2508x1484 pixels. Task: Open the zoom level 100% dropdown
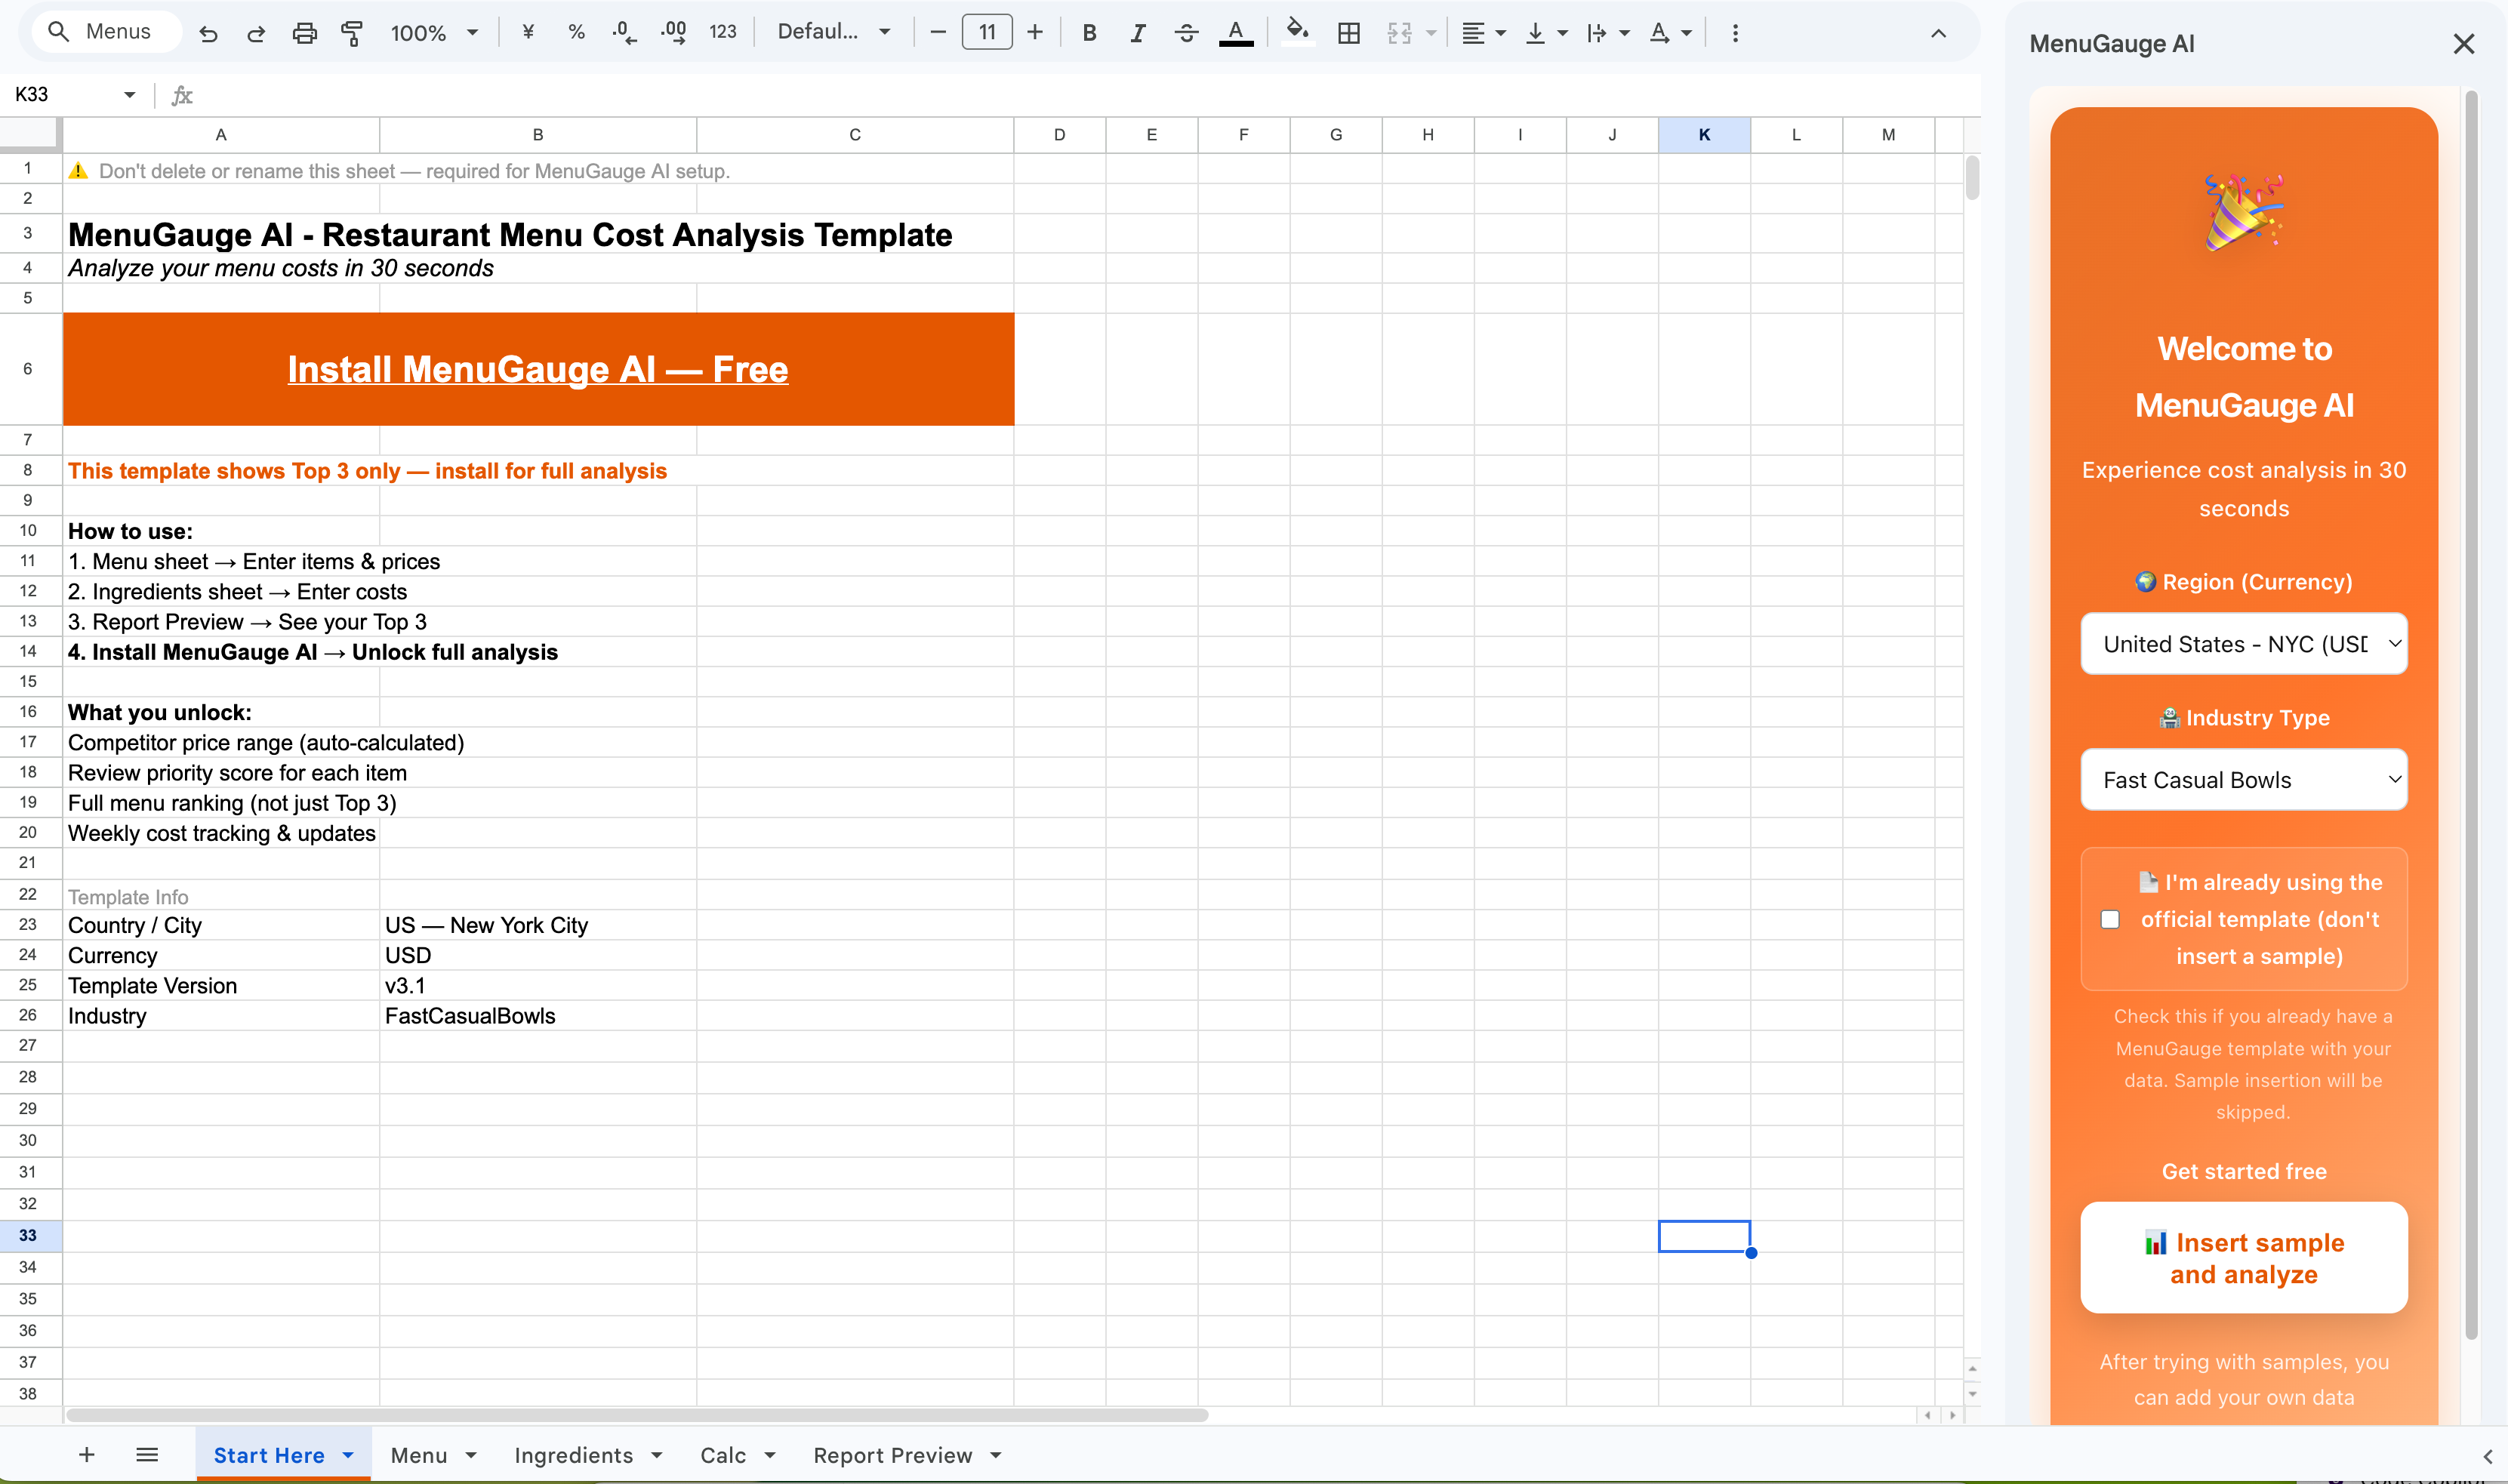433,33
